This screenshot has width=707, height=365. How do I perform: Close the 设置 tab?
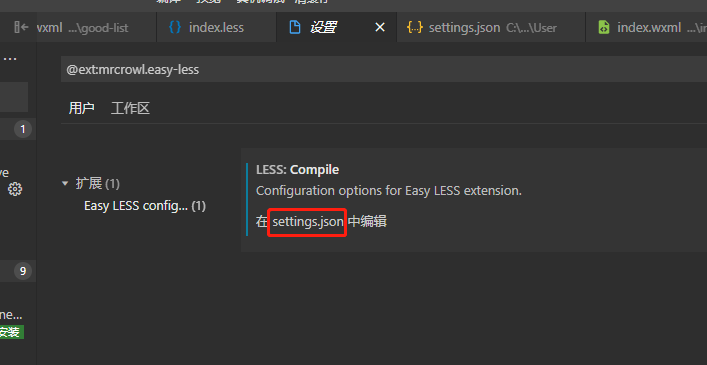(x=380, y=27)
